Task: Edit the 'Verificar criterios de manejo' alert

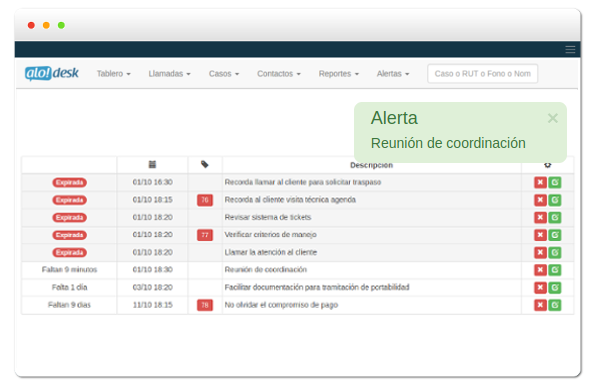Action: point(555,235)
